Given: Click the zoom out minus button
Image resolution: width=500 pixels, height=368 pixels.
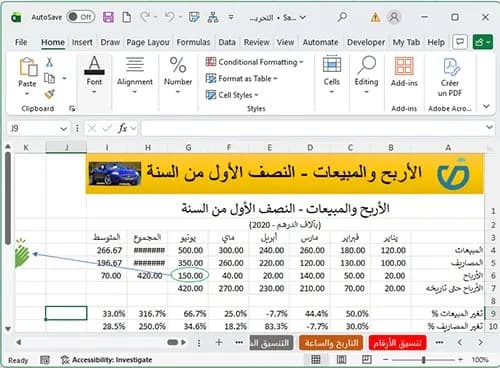Looking at the screenshot, I should [386, 360].
